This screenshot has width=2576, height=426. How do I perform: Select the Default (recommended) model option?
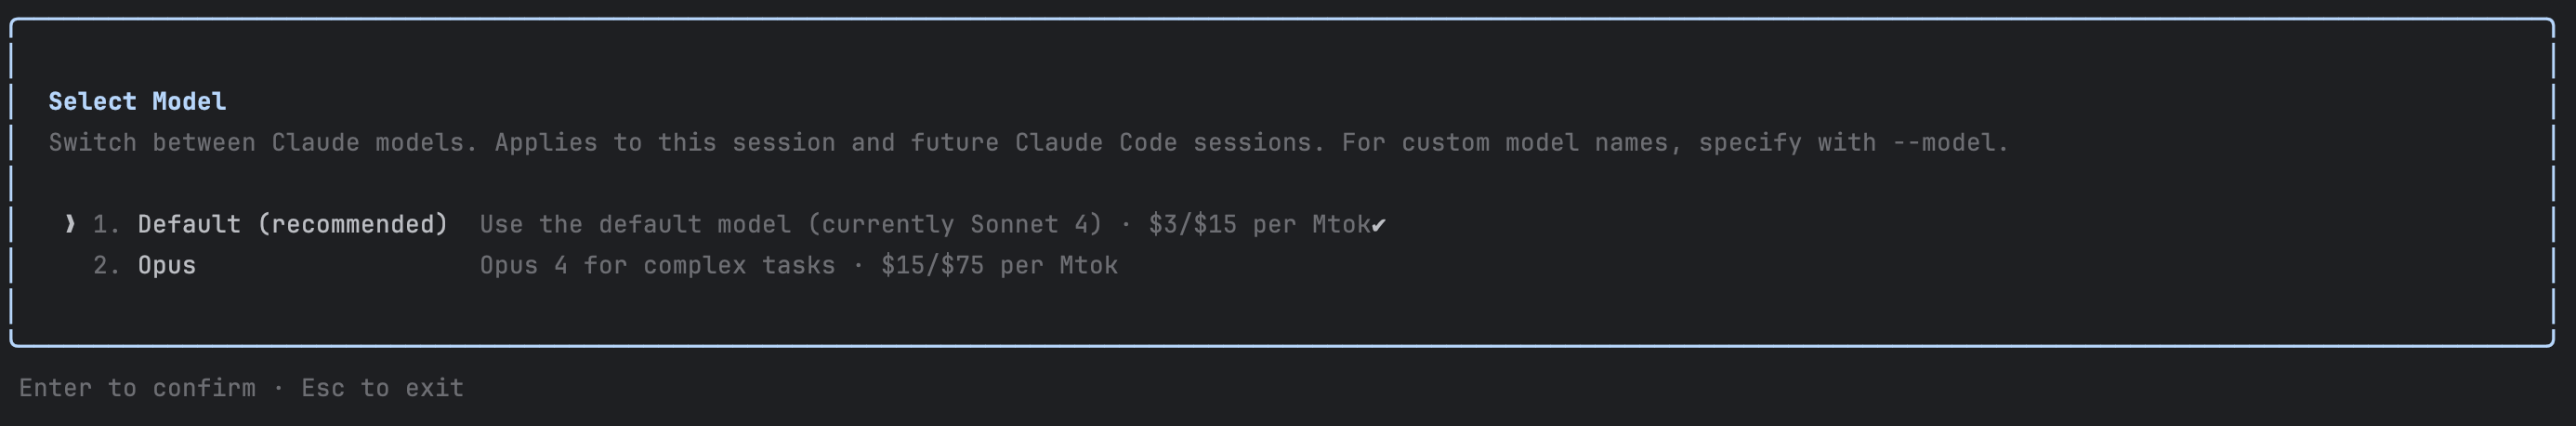click(x=292, y=224)
